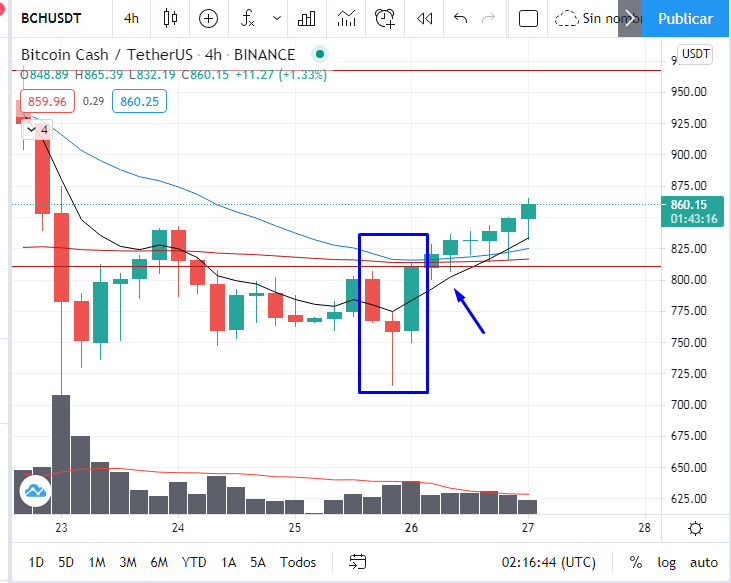Open the bar chart financials icon

point(306,18)
